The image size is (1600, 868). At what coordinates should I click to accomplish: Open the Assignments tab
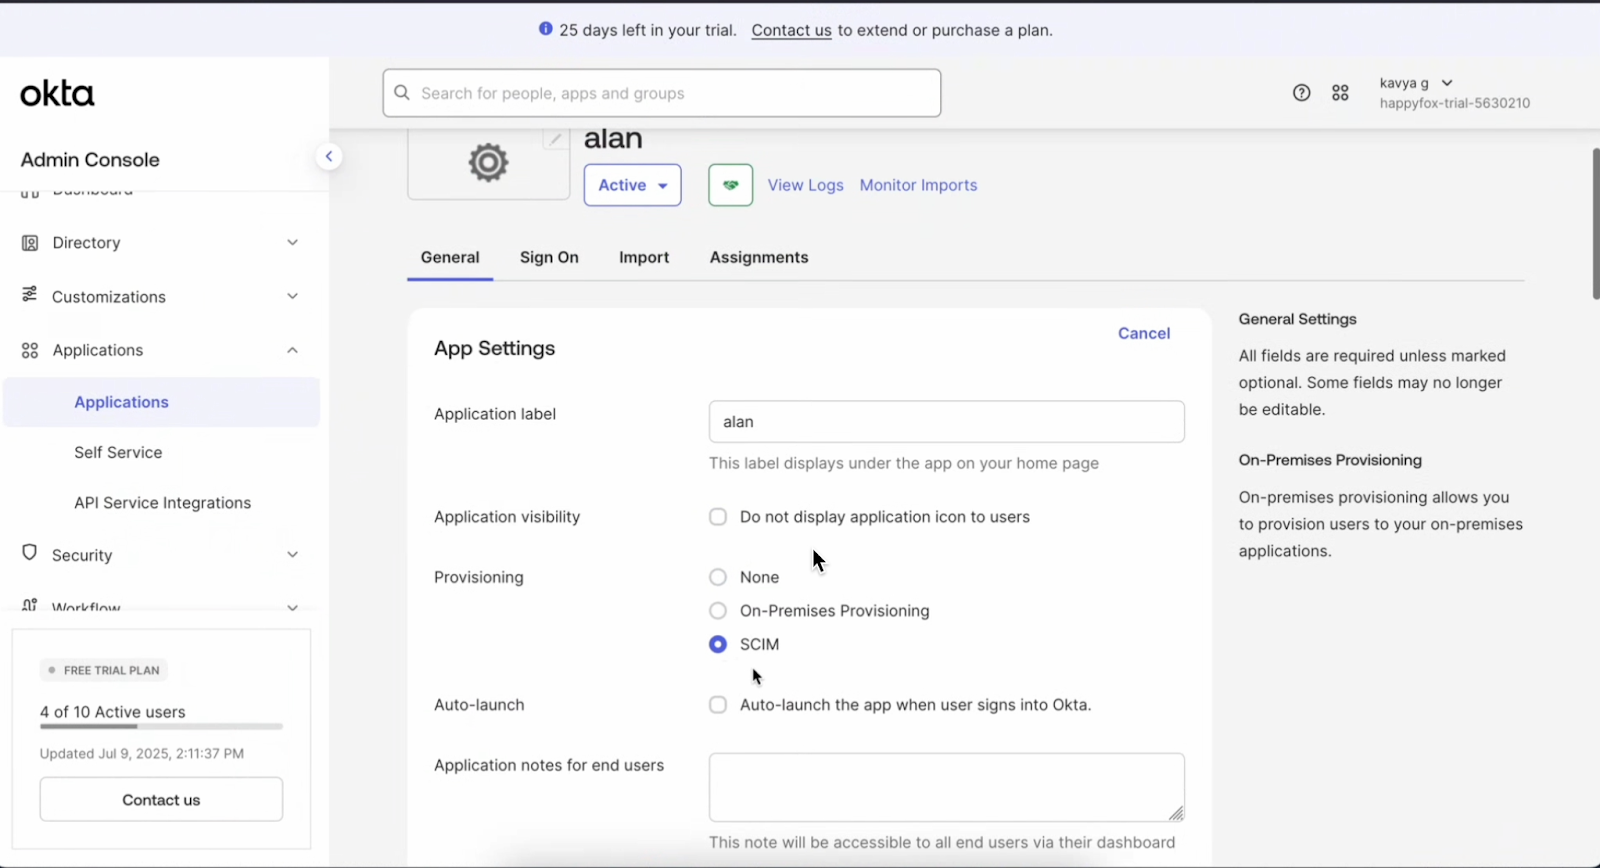pyautogui.click(x=759, y=257)
